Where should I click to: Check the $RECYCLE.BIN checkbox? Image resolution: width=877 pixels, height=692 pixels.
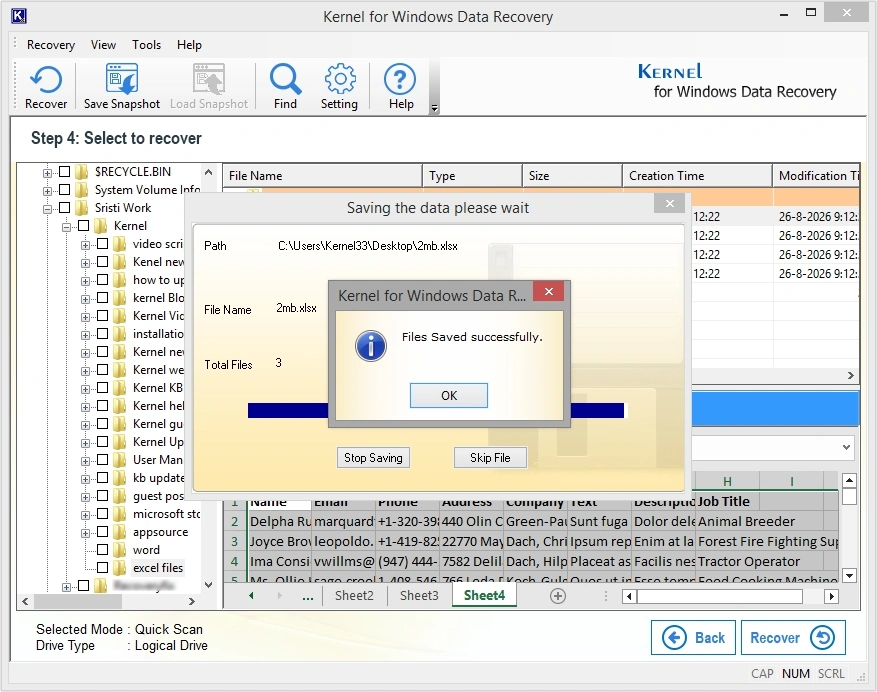point(65,171)
